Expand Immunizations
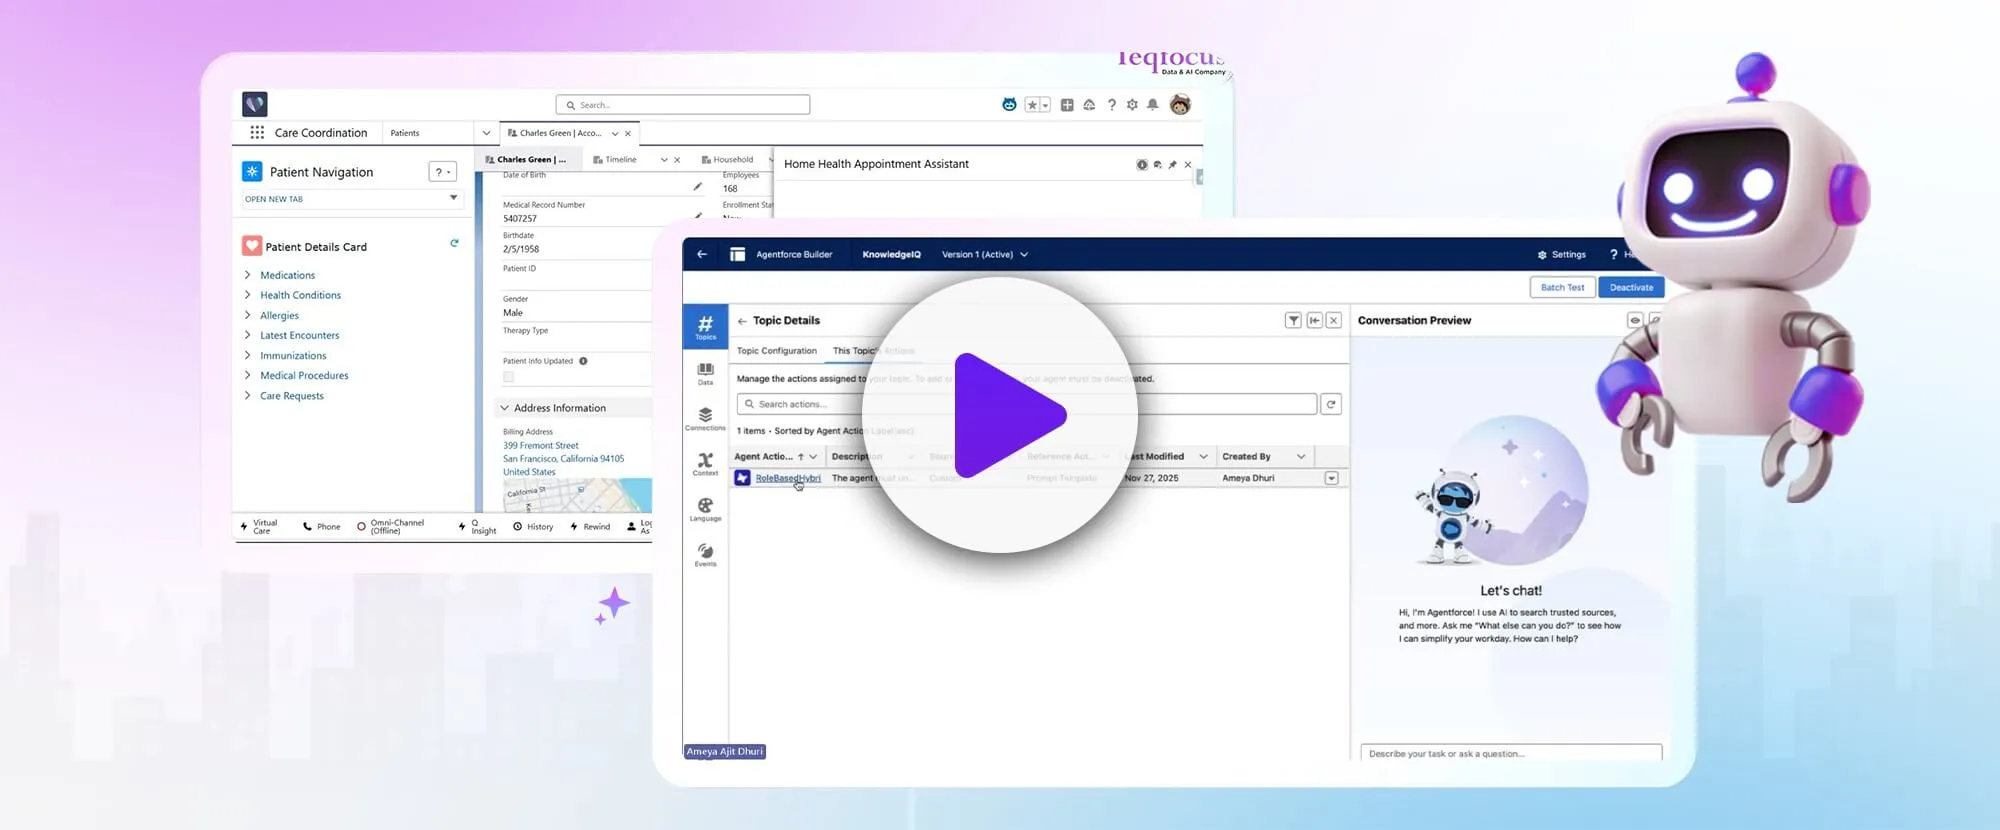The image size is (2000, 830). pyautogui.click(x=247, y=355)
